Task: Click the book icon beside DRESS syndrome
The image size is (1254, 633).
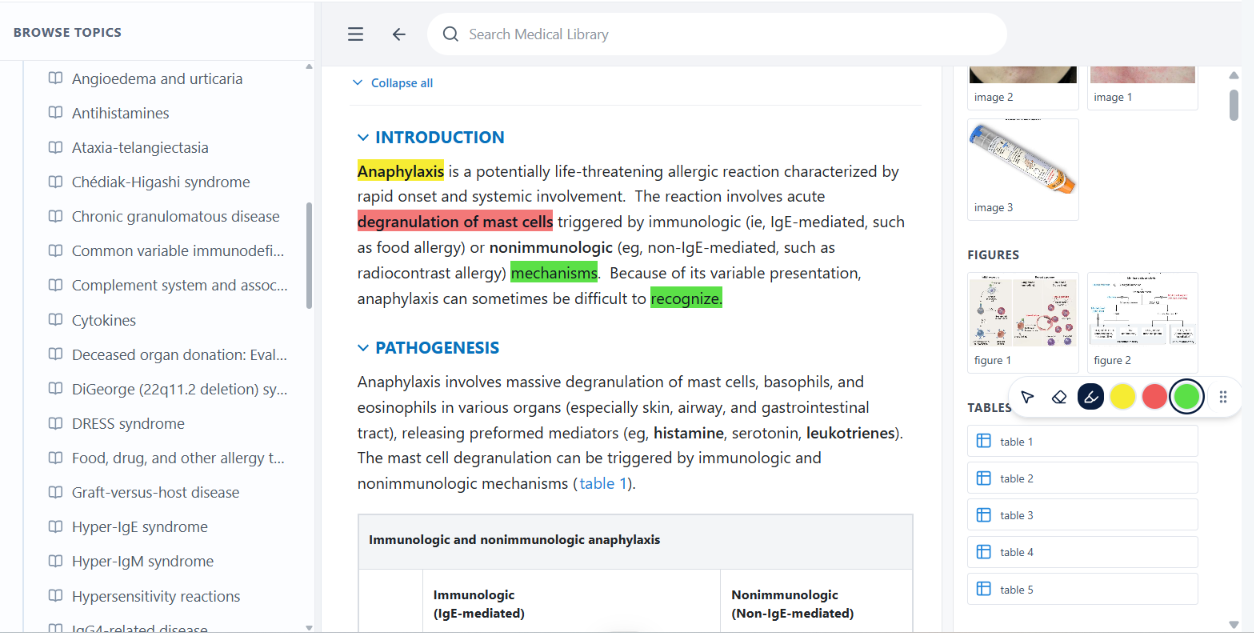Action: pyautogui.click(x=56, y=423)
